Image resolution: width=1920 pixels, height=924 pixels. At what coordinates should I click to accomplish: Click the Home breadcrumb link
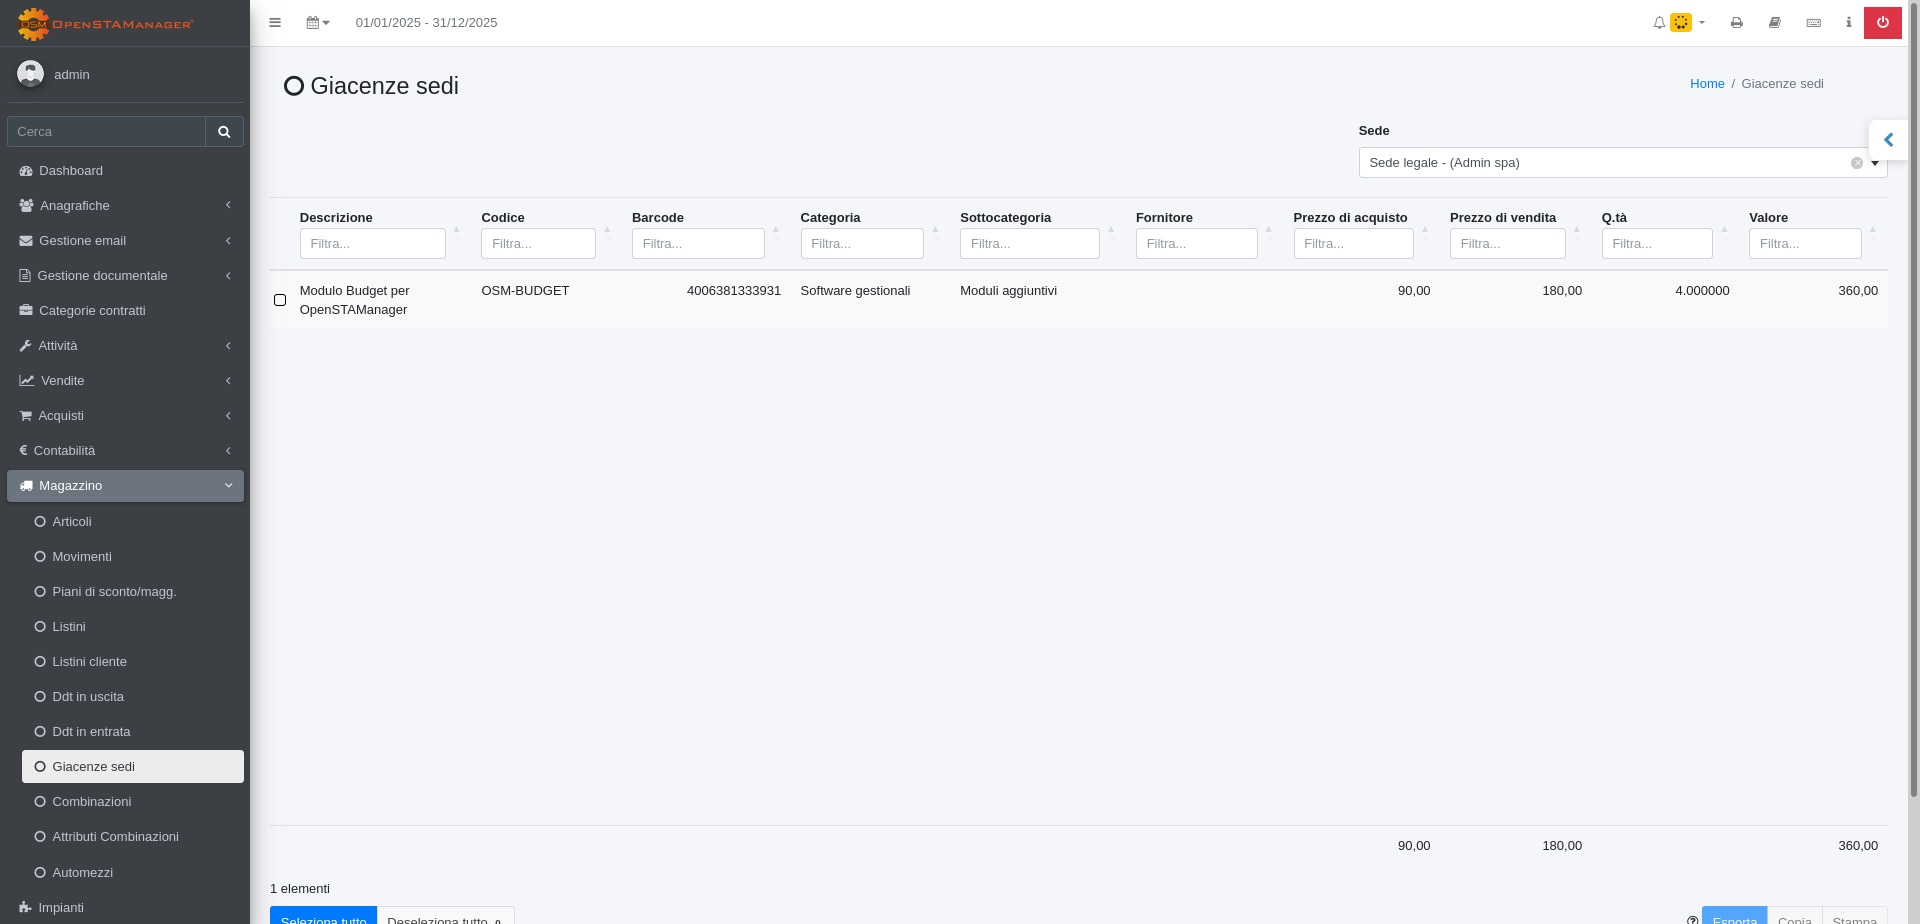coord(1706,84)
